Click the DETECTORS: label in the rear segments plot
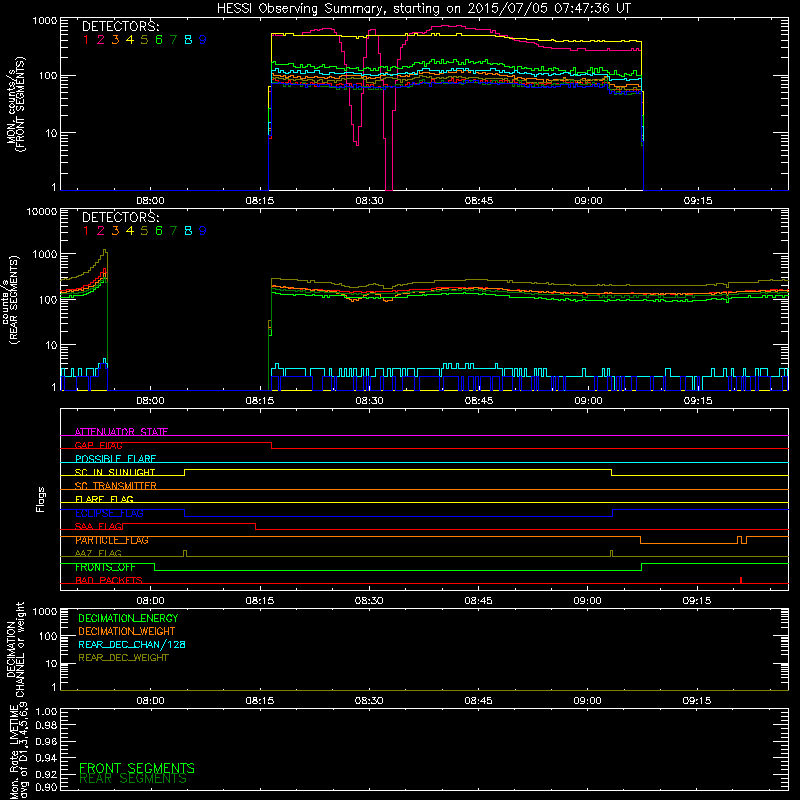The height and width of the screenshot is (800, 800). [x=120, y=217]
